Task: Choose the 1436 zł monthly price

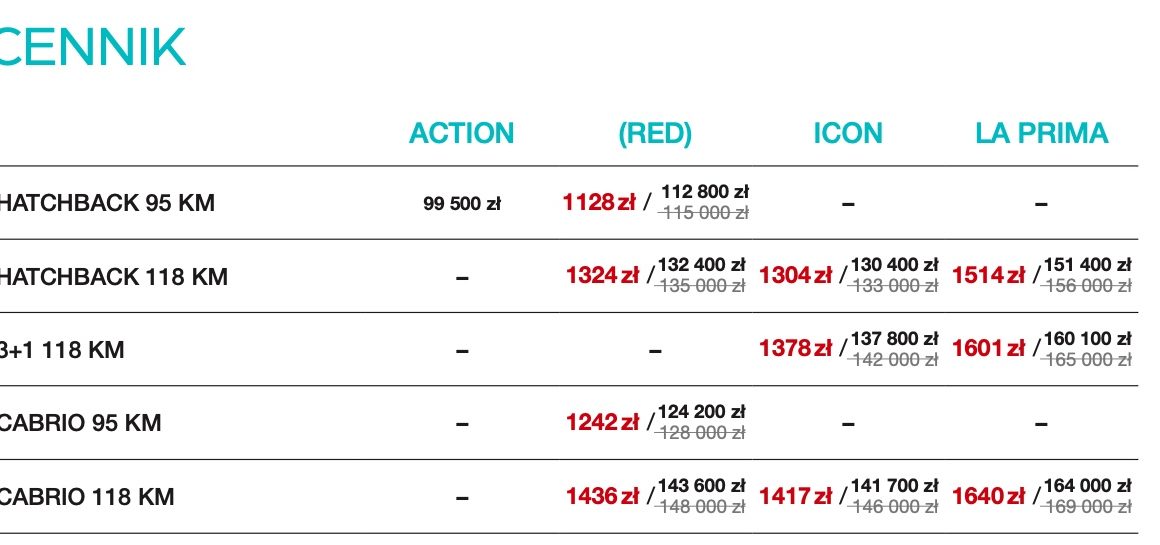Action: [602, 496]
